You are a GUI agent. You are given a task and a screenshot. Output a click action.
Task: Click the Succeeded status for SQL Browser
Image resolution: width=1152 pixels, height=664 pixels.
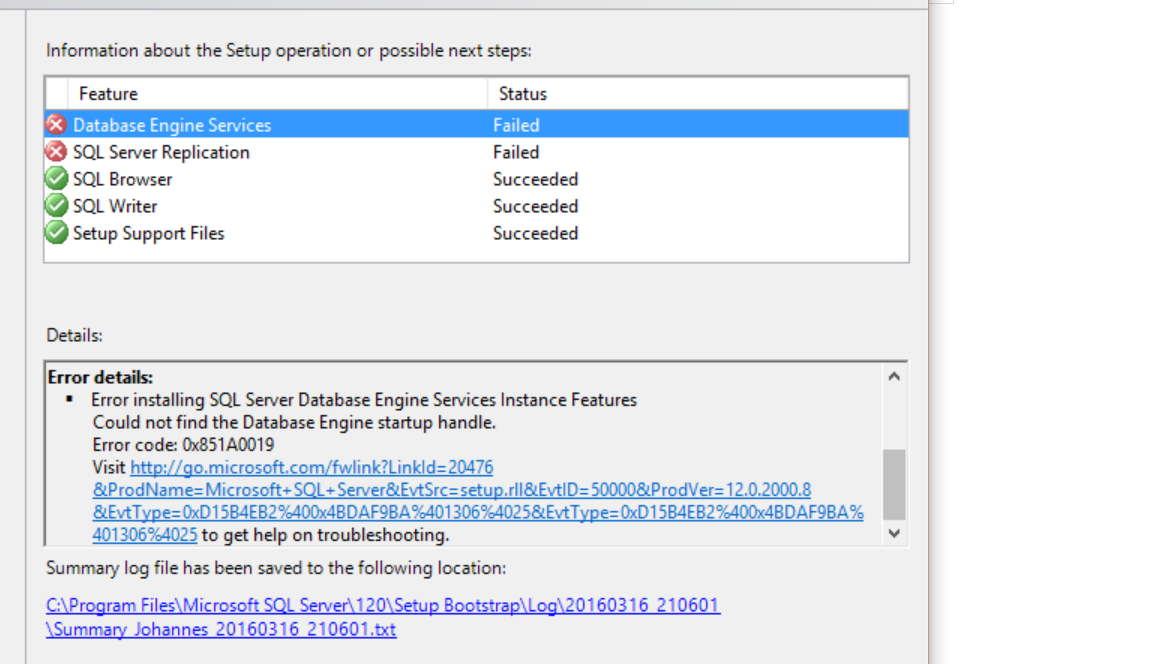(x=536, y=179)
